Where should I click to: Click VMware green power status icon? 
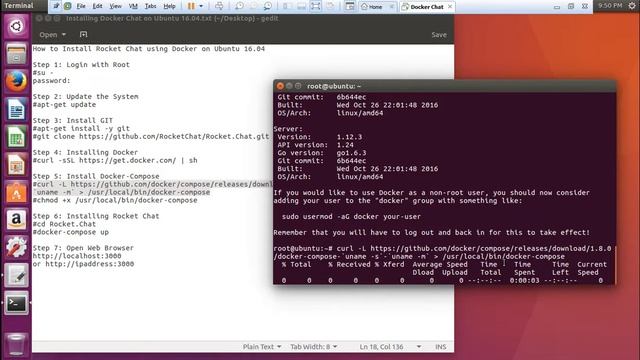(x=68, y=6)
